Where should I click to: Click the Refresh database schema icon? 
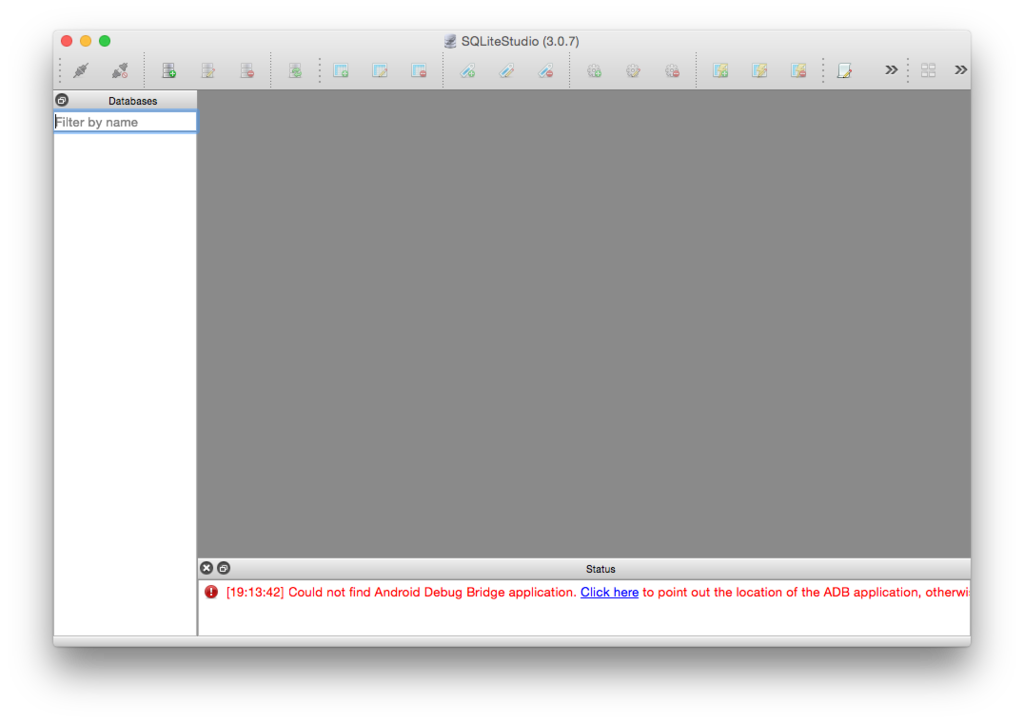point(295,70)
